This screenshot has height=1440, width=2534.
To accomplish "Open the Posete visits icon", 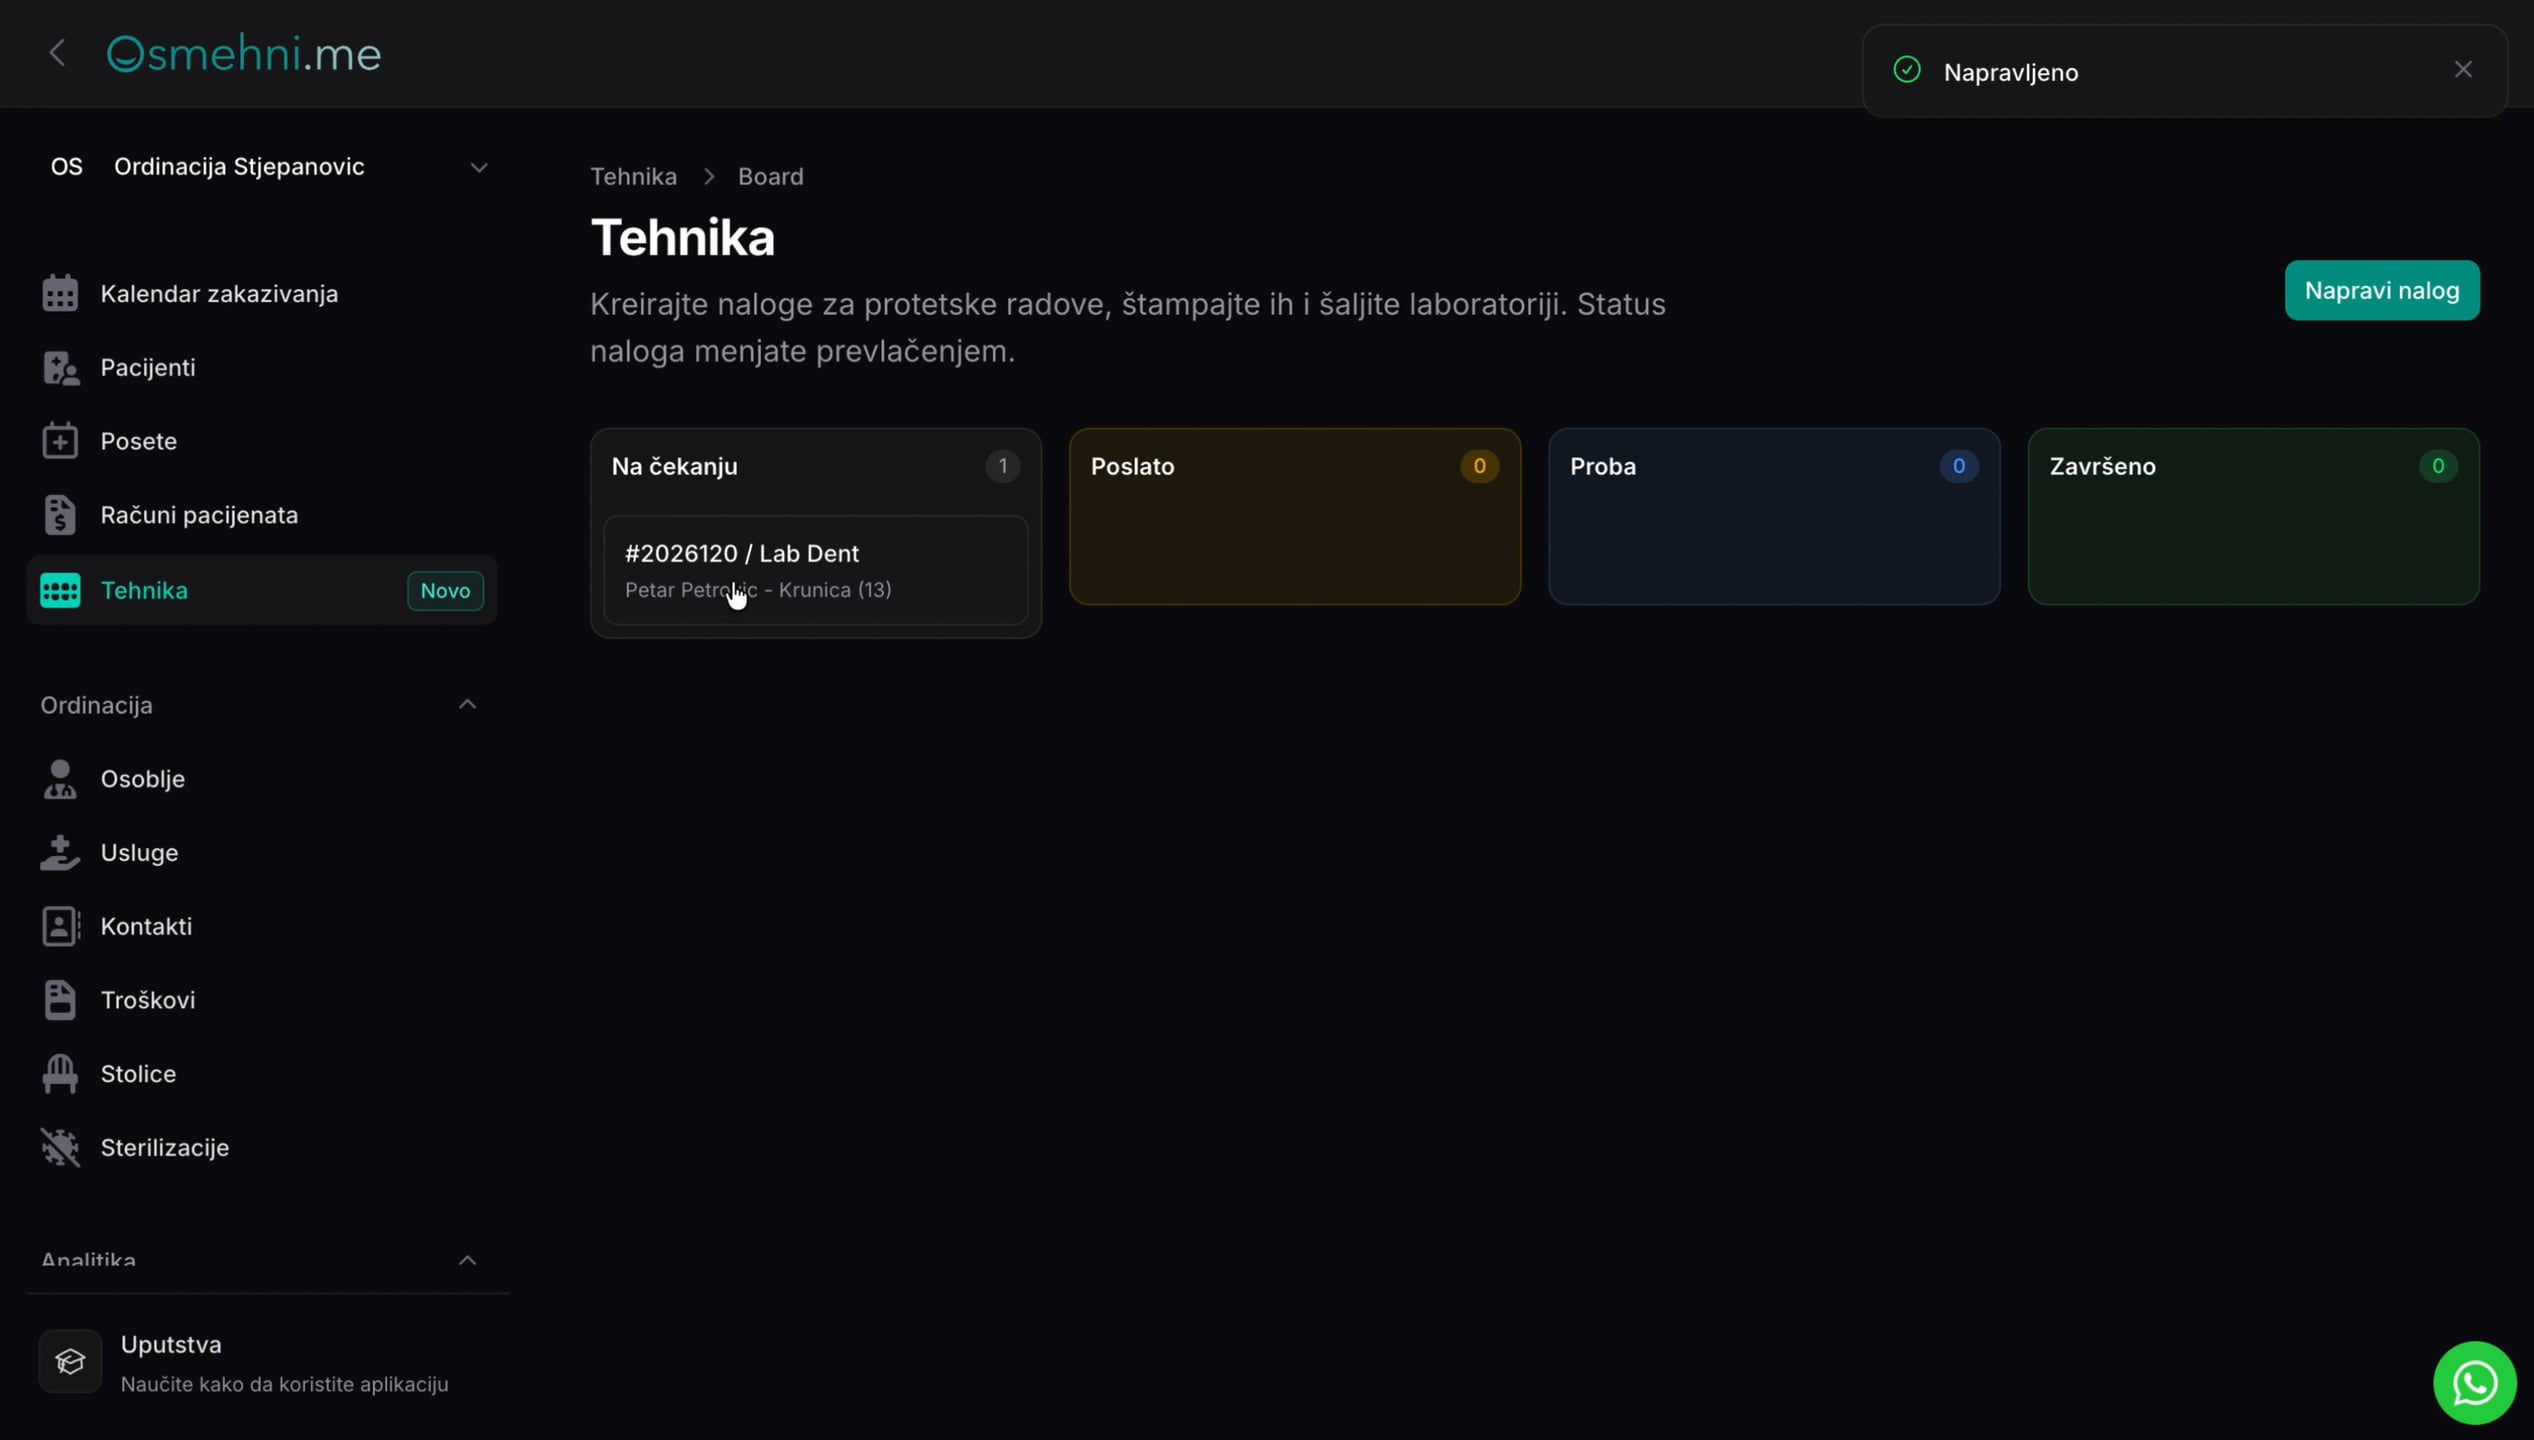I will coord(60,441).
